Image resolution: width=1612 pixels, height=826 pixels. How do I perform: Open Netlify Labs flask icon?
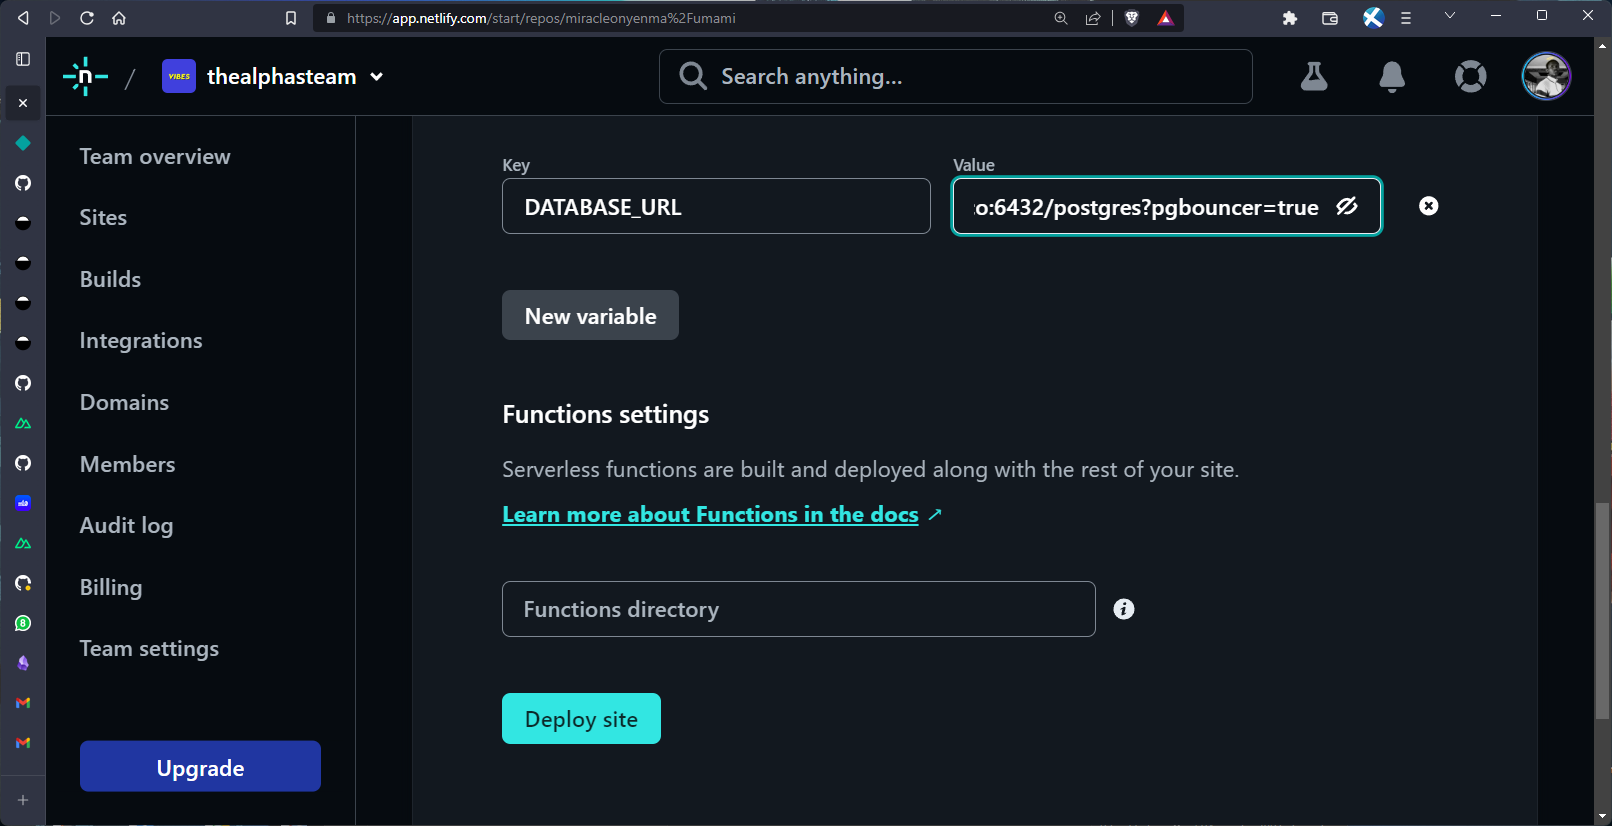pyautogui.click(x=1314, y=77)
